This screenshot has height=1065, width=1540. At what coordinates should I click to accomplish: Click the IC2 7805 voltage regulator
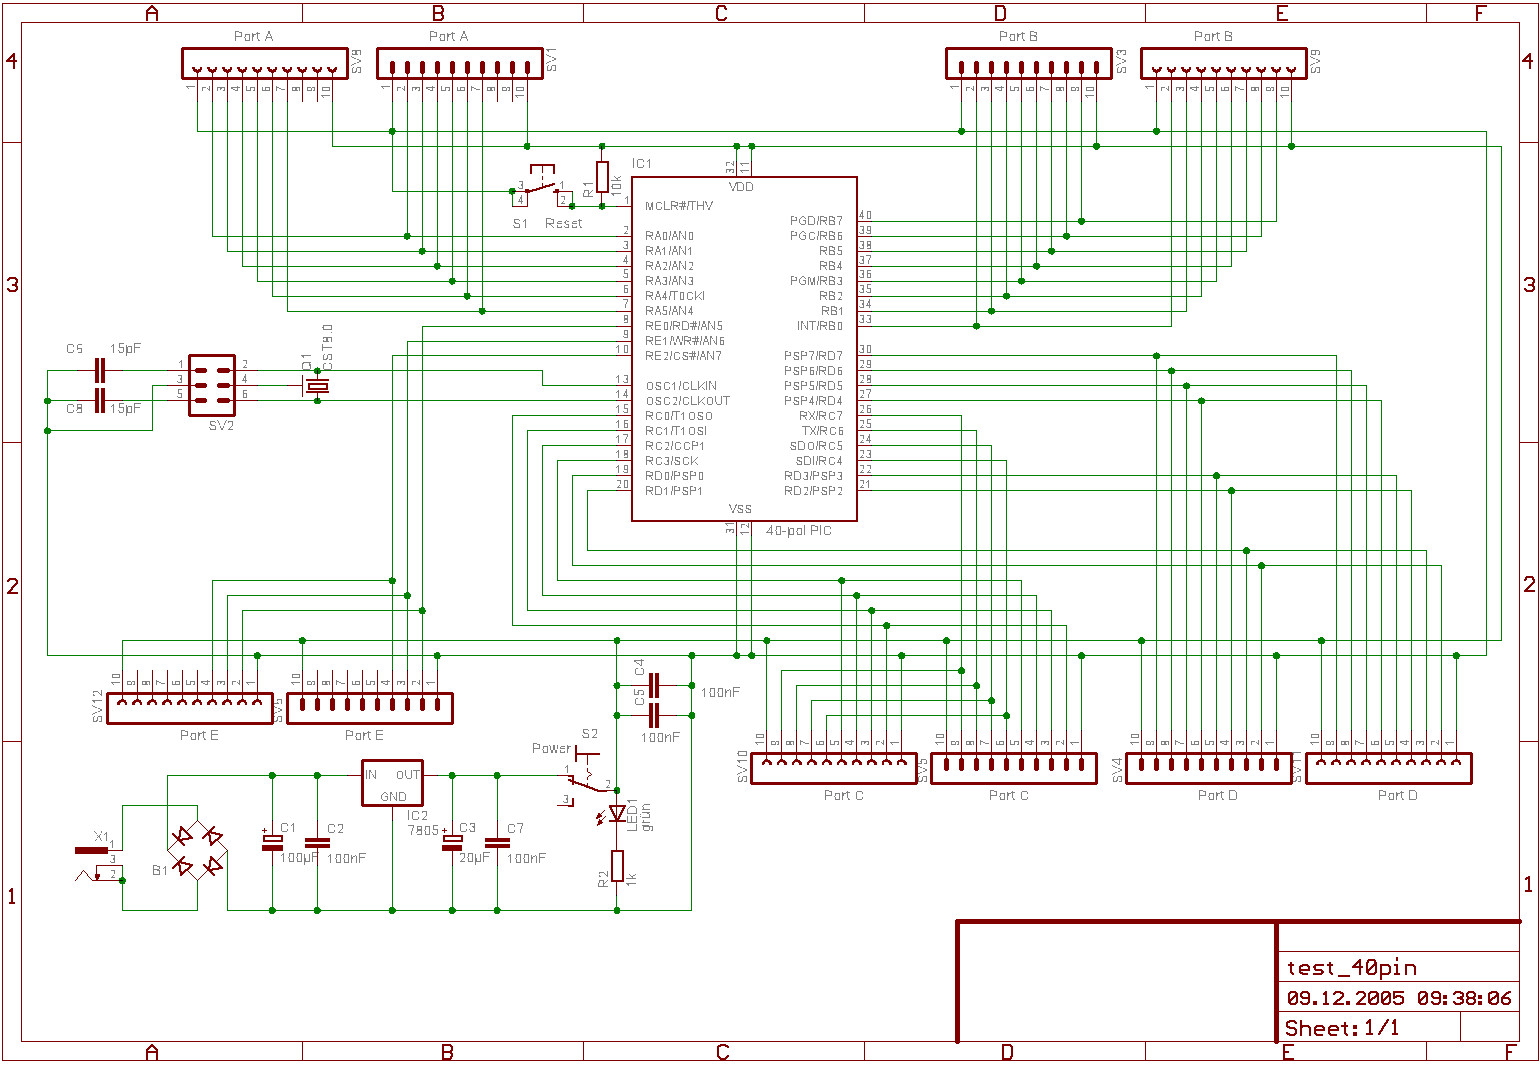[392, 783]
